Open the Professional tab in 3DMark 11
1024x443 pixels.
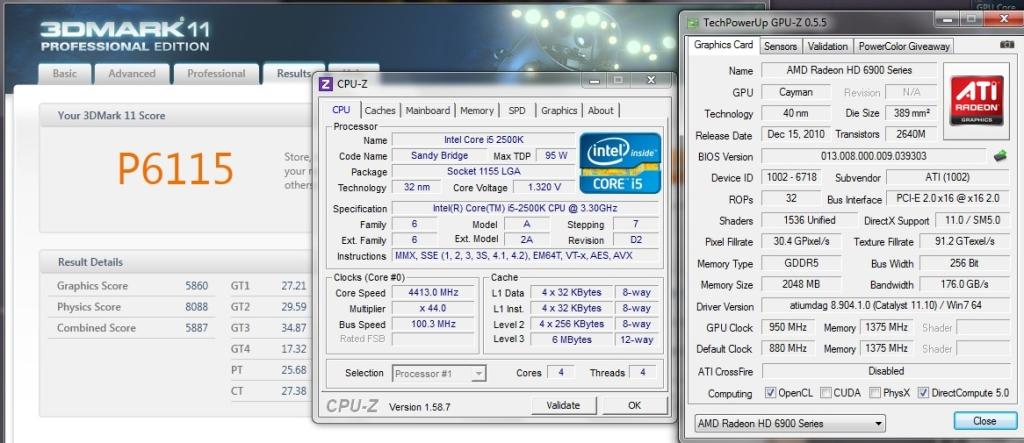pos(216,74)
